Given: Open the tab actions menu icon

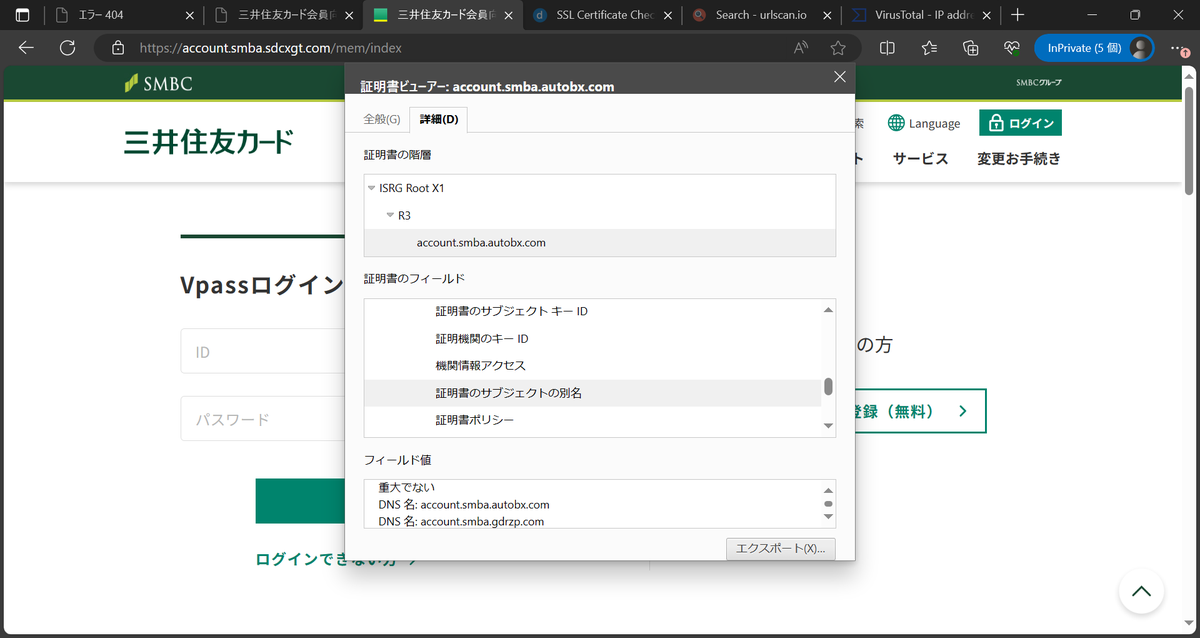Looking at the screenshot, I should pyautogui.click(x=22, y=15).
